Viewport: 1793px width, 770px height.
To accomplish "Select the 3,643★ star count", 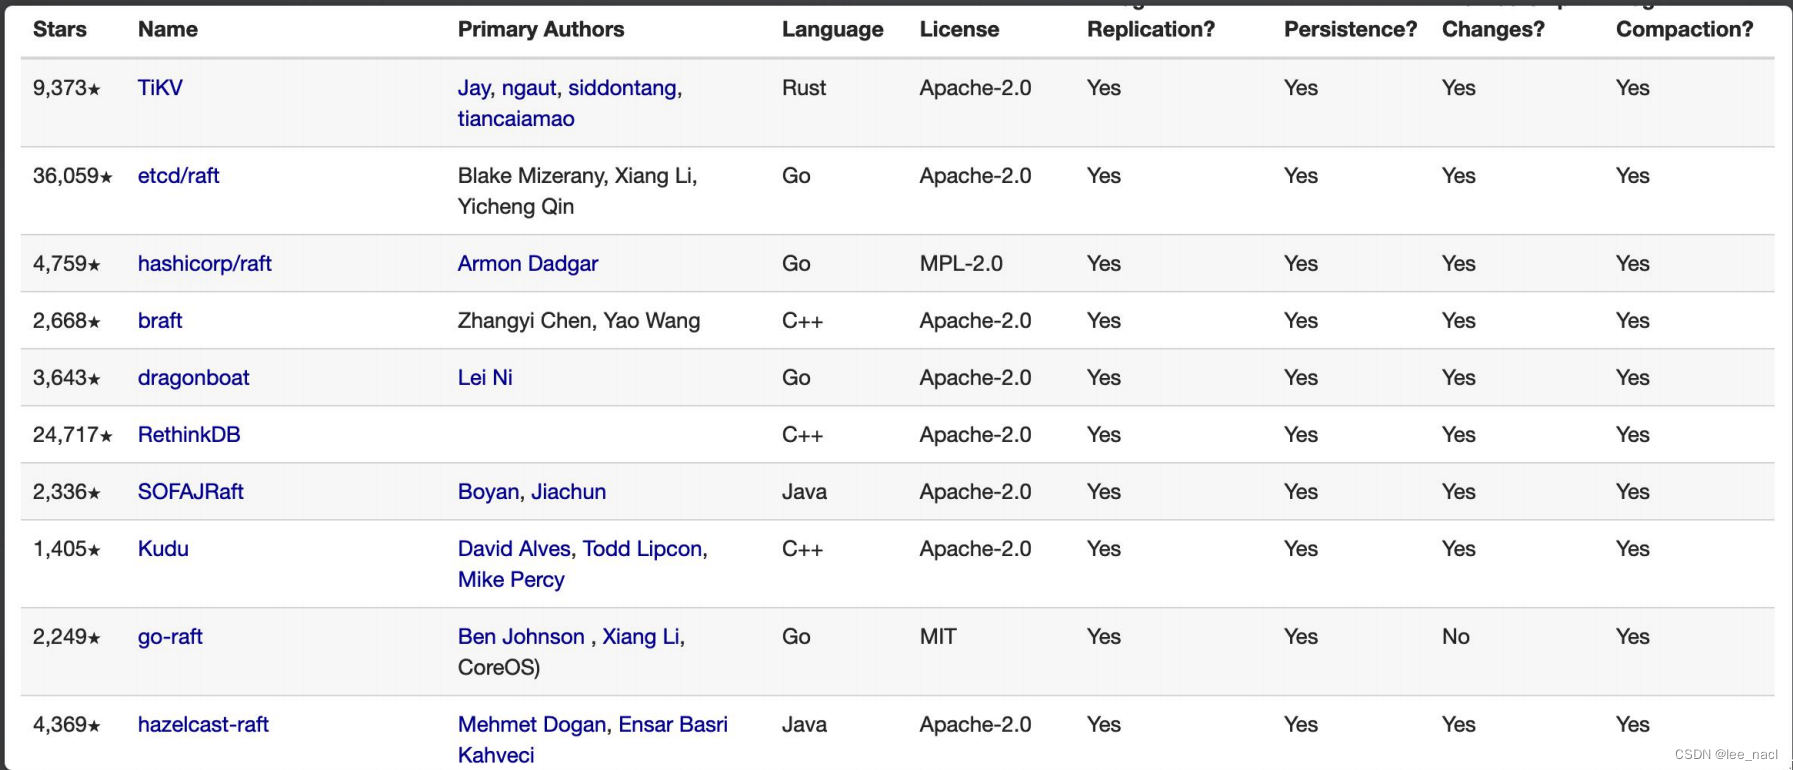I will (x=67, y=378).
